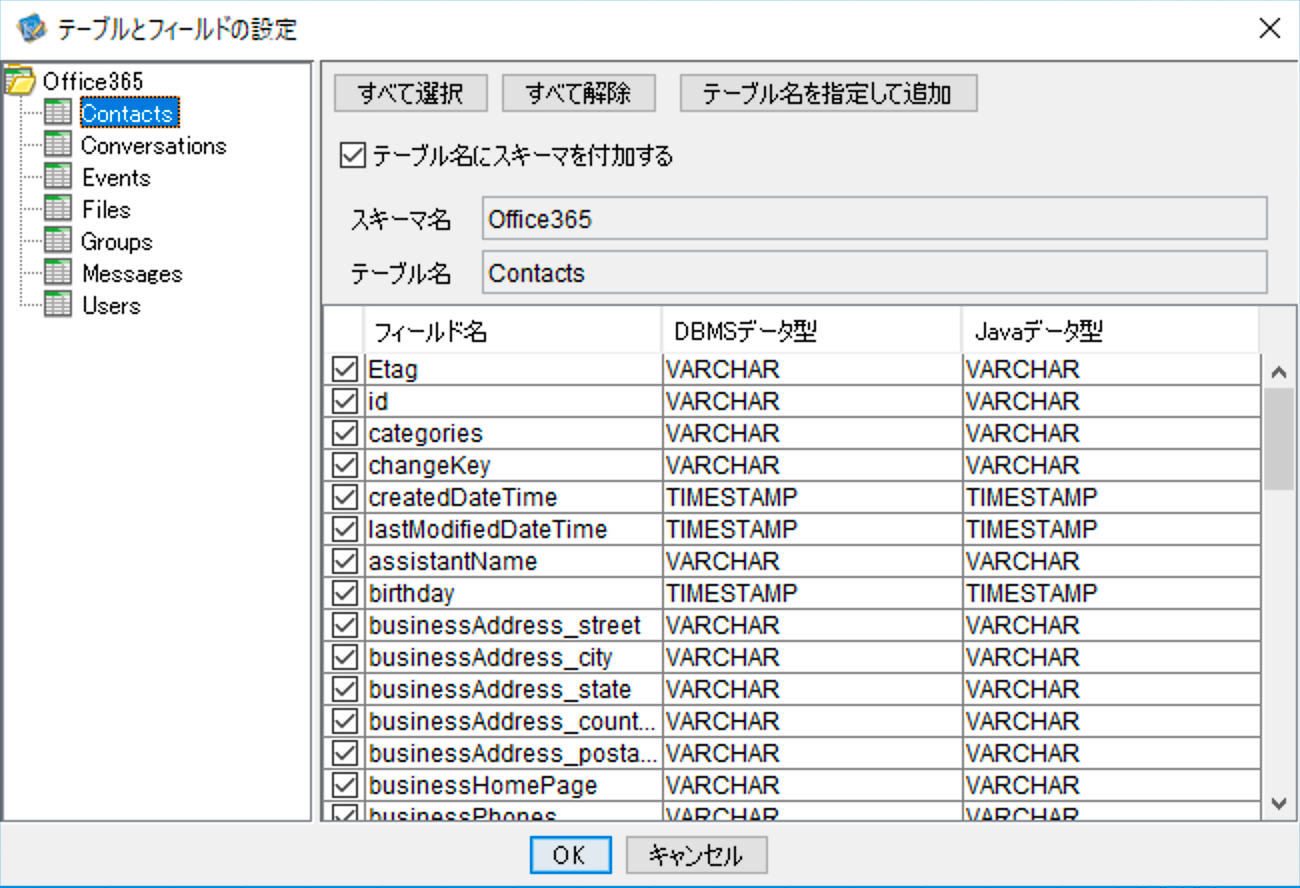Select the Messages tree item label
Screen dimensions: 1300x888
(132, 273)
